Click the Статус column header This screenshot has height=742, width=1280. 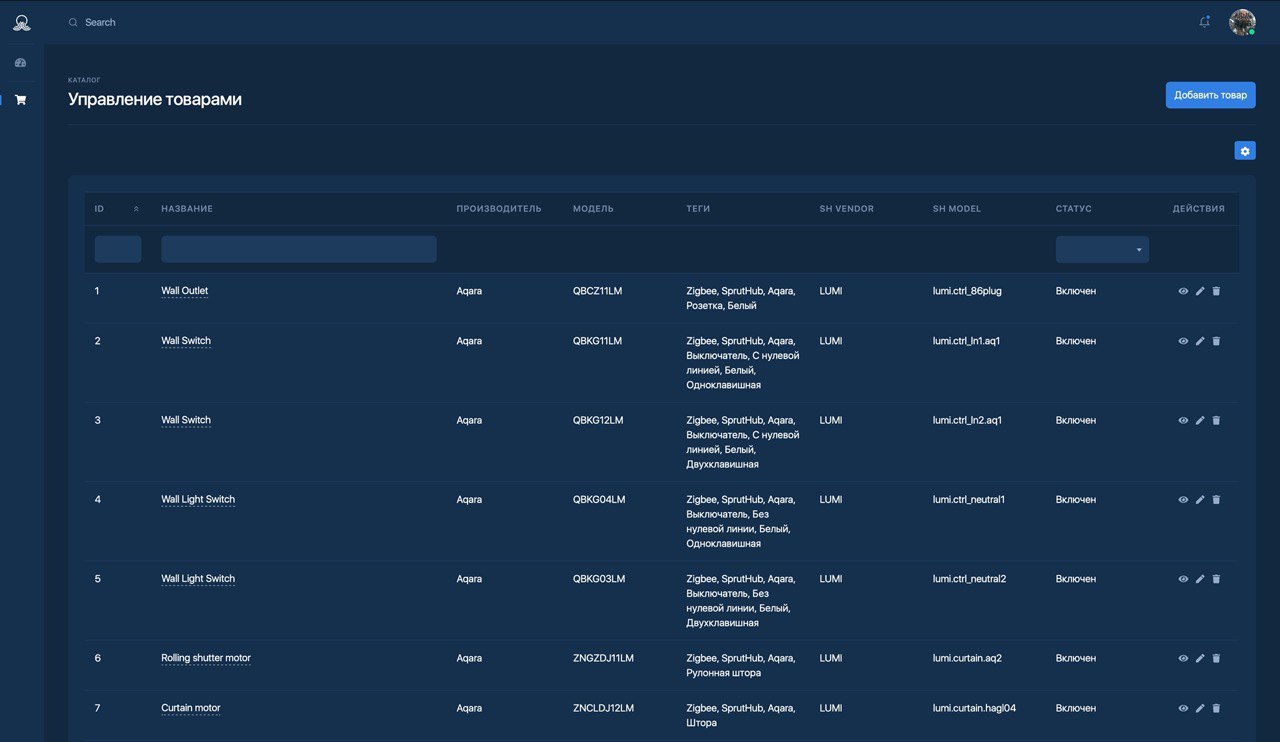[1074, 209]
